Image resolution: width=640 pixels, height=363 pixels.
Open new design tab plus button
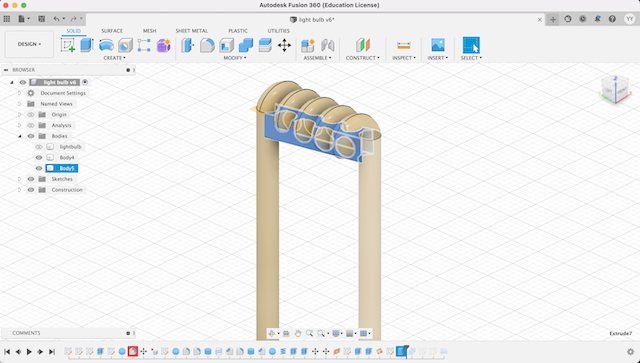pos(553,19)
